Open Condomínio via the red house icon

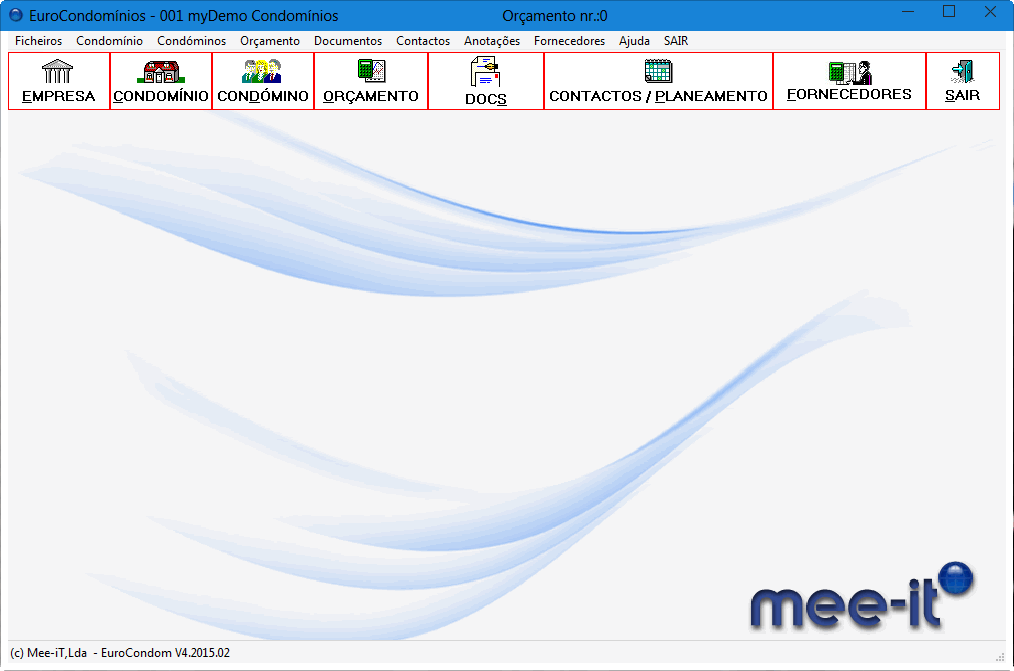[161, 72]
